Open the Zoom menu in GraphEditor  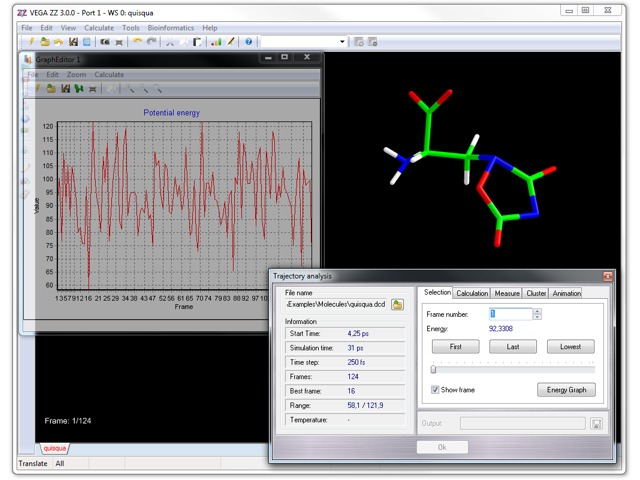[x=76, y=74]
